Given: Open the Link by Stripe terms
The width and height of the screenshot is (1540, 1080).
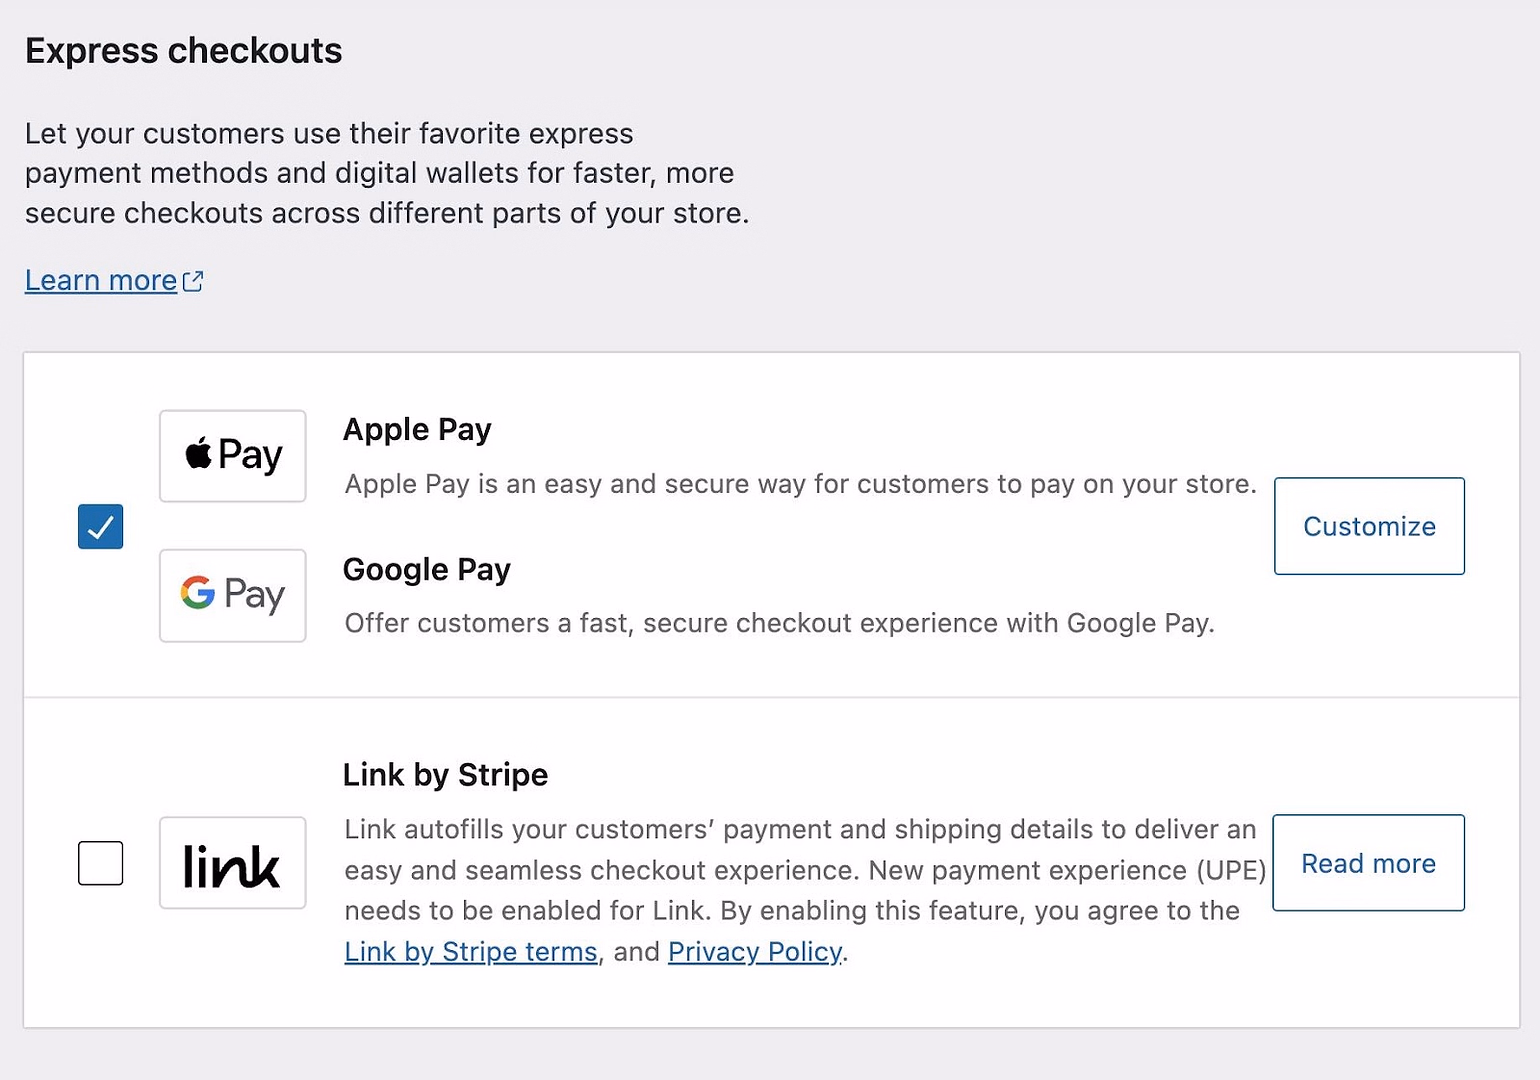Looking at the screenshot, I should 470,951.
